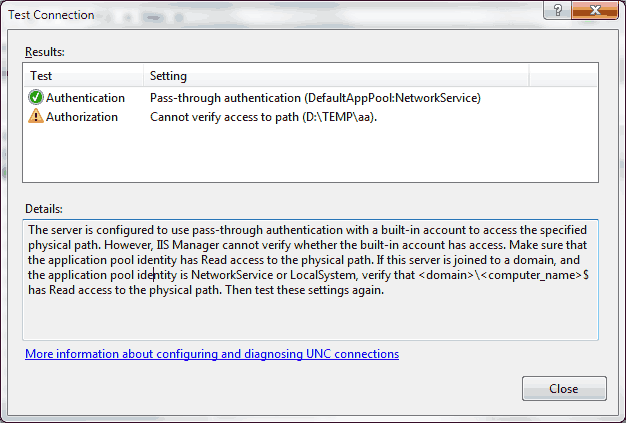Click the Test column header
The image size is (626, 423).
42,76
